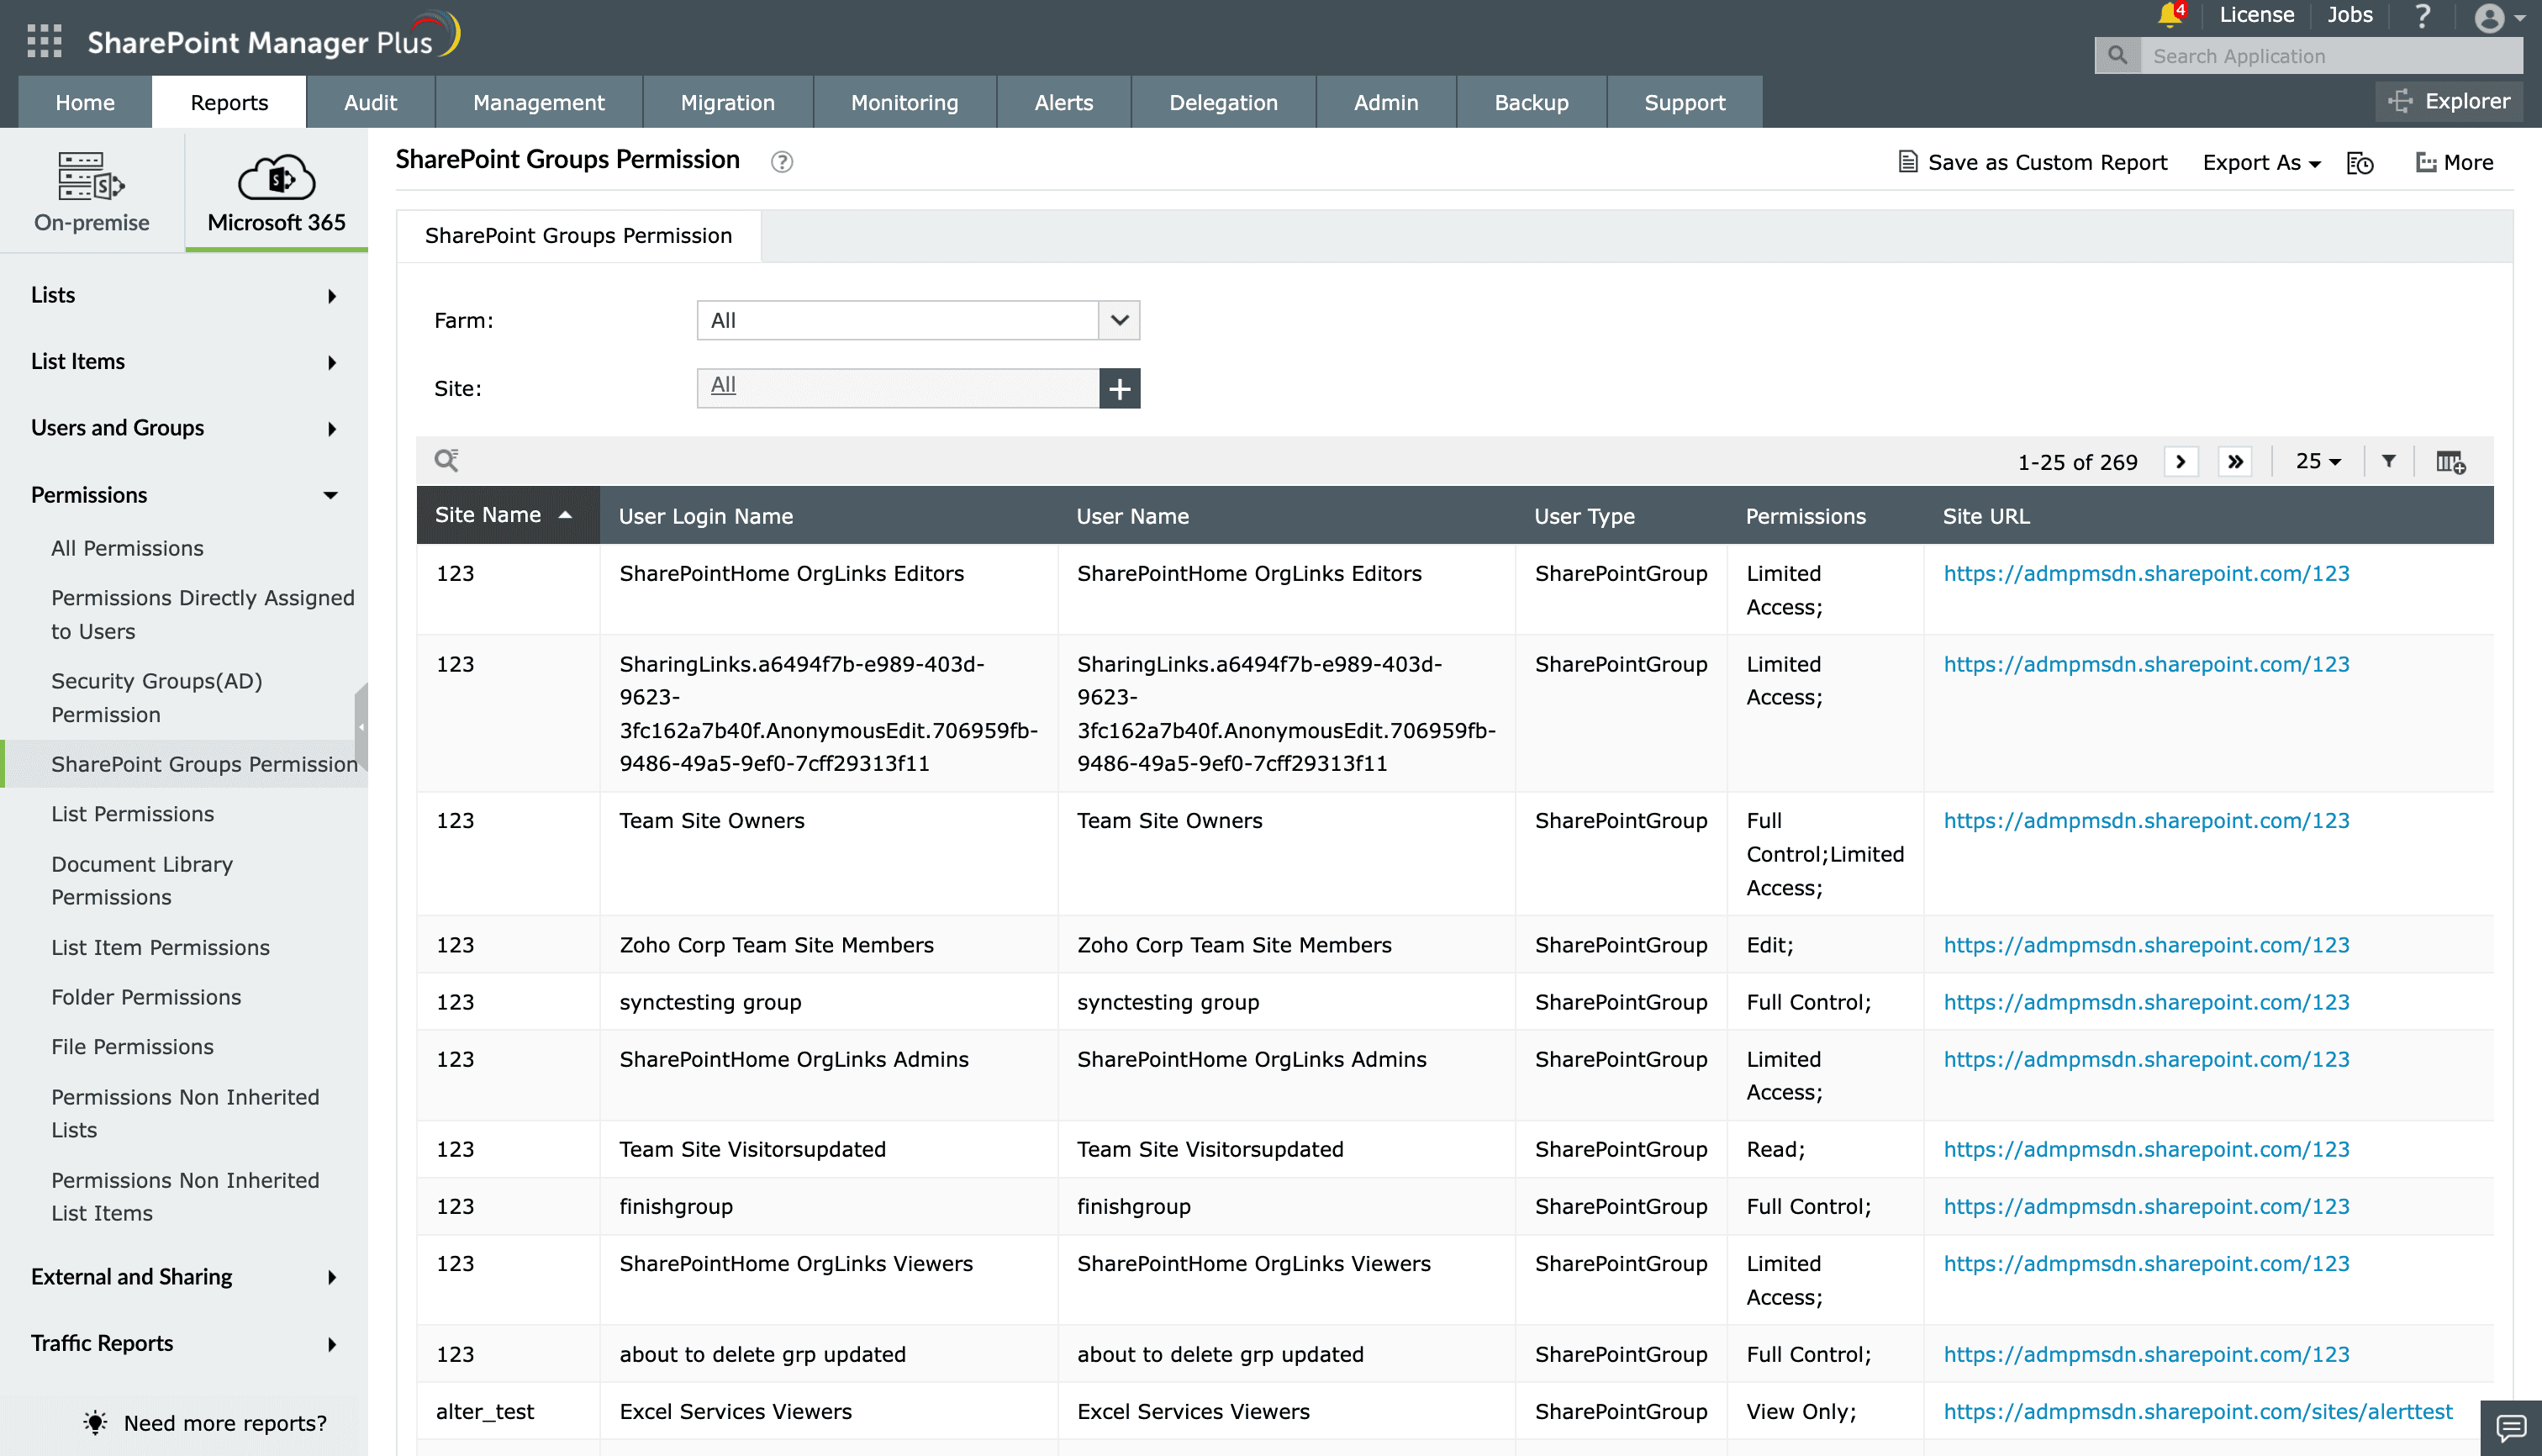
Task: Jump to last page of results
Action: click(x=2235, y=461)
